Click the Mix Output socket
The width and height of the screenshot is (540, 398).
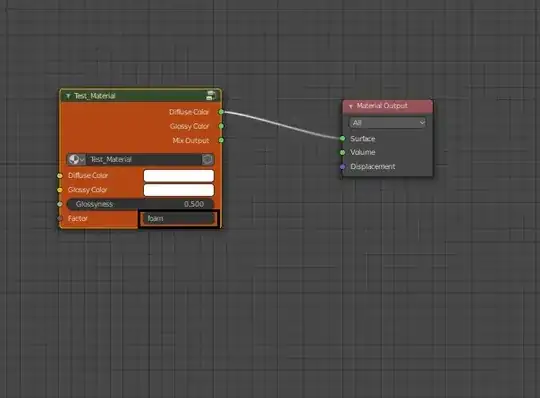(221, 140)
